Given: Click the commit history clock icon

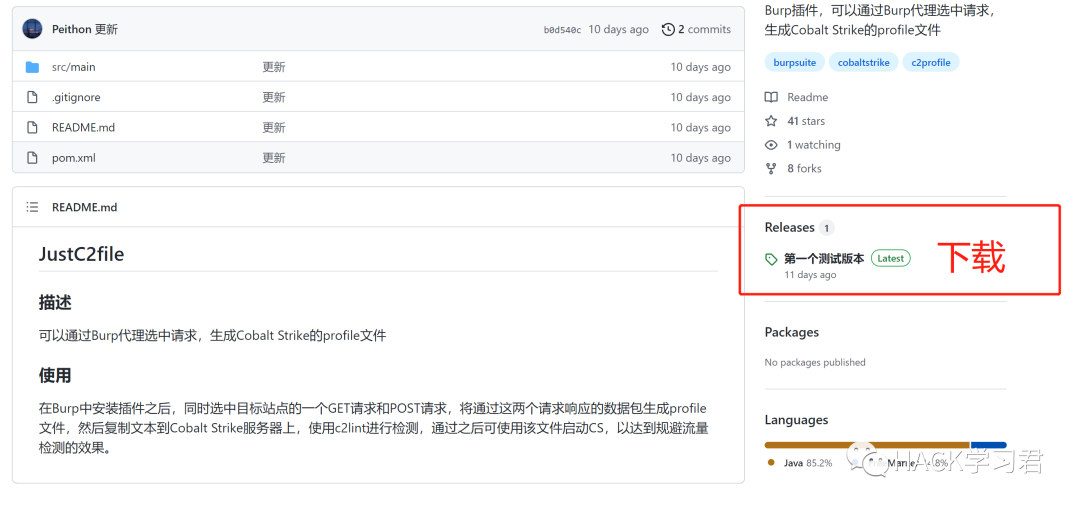Looking at the screenshot, I should [668, 30].
